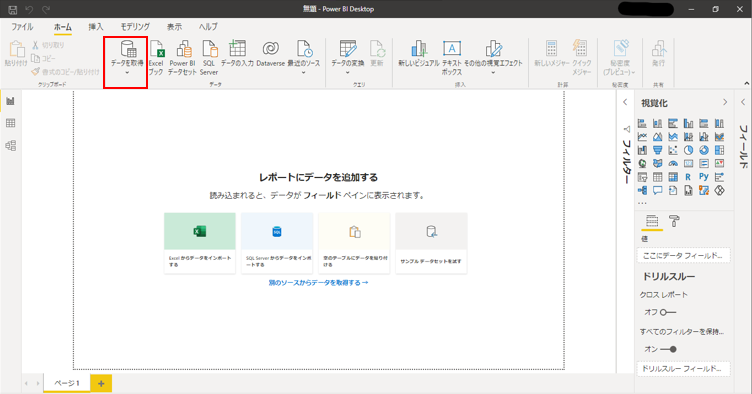Click 書式のコピー/貼り付け format painter
Image resolution: width=752 pixels, height=394 pixels.
coord(65,72)
